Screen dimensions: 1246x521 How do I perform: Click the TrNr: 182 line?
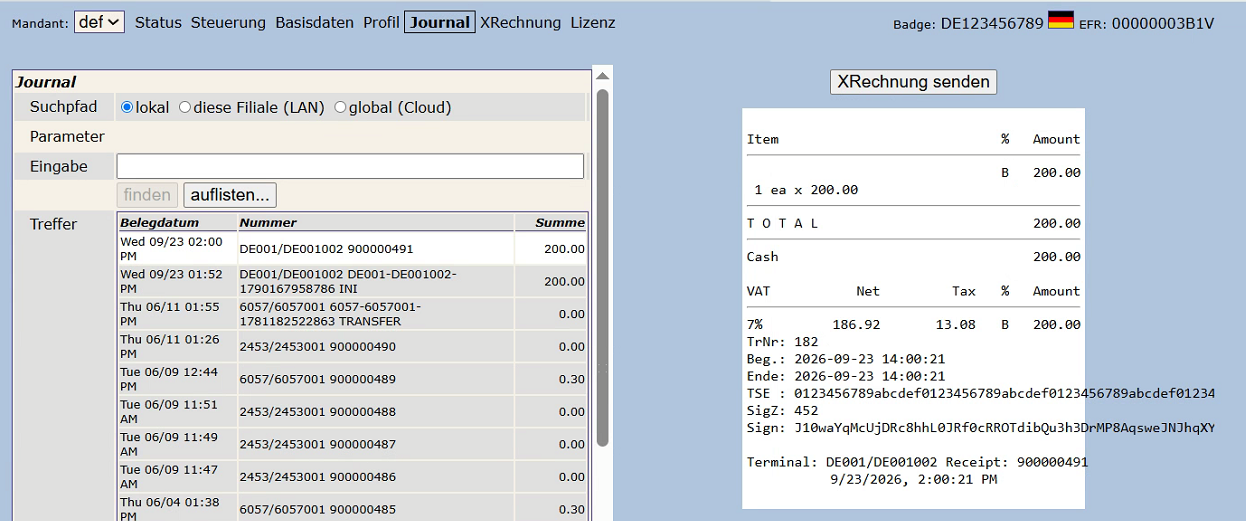click(783, 342)
